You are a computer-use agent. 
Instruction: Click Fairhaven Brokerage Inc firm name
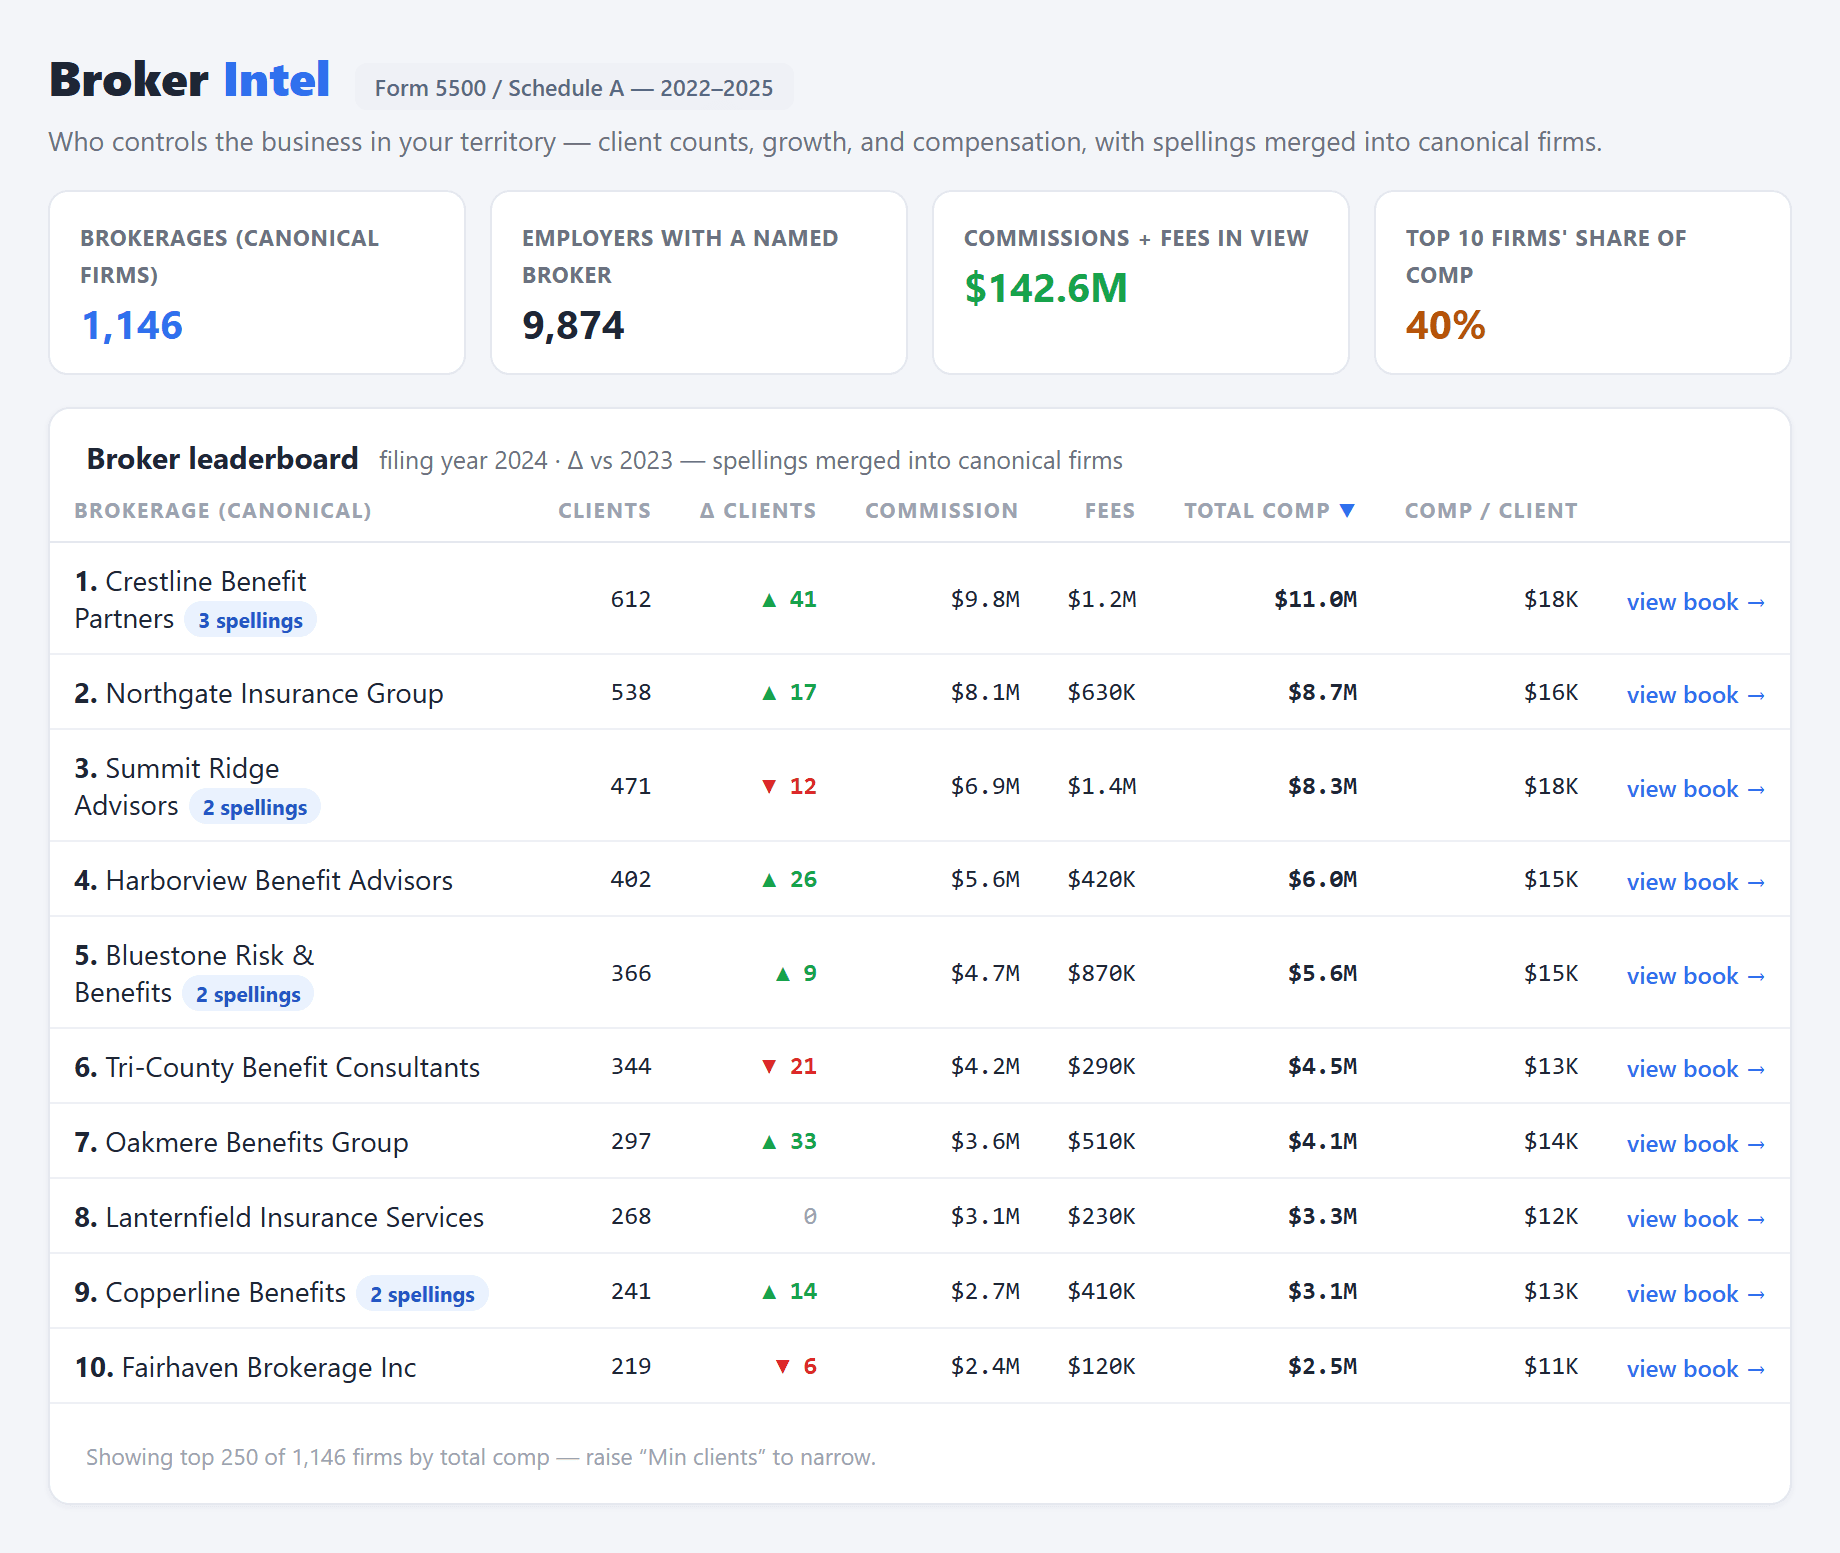pos(269,1367)
